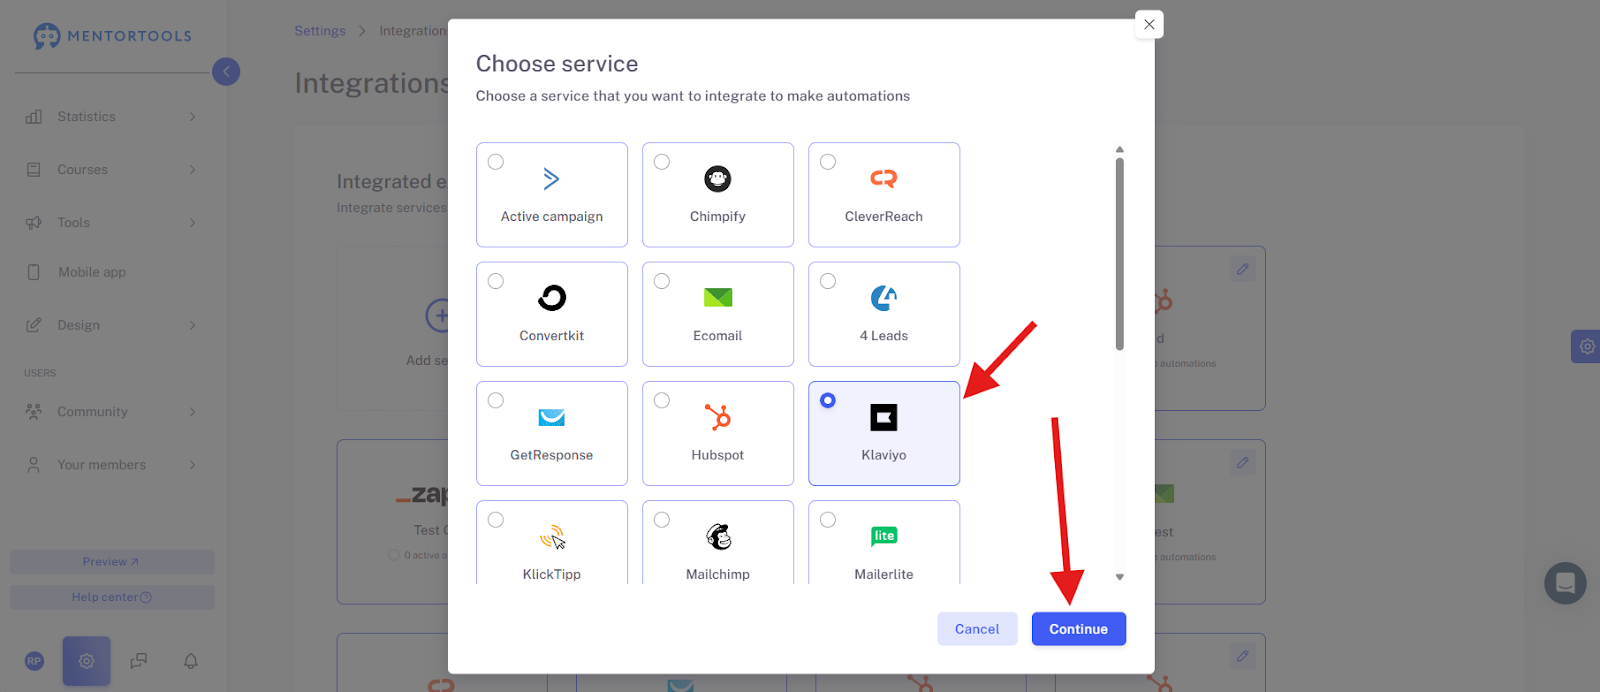The image size is (1600, 692).
Task: Collapse the sidebar with round arrow button
Action: point(226,71)
